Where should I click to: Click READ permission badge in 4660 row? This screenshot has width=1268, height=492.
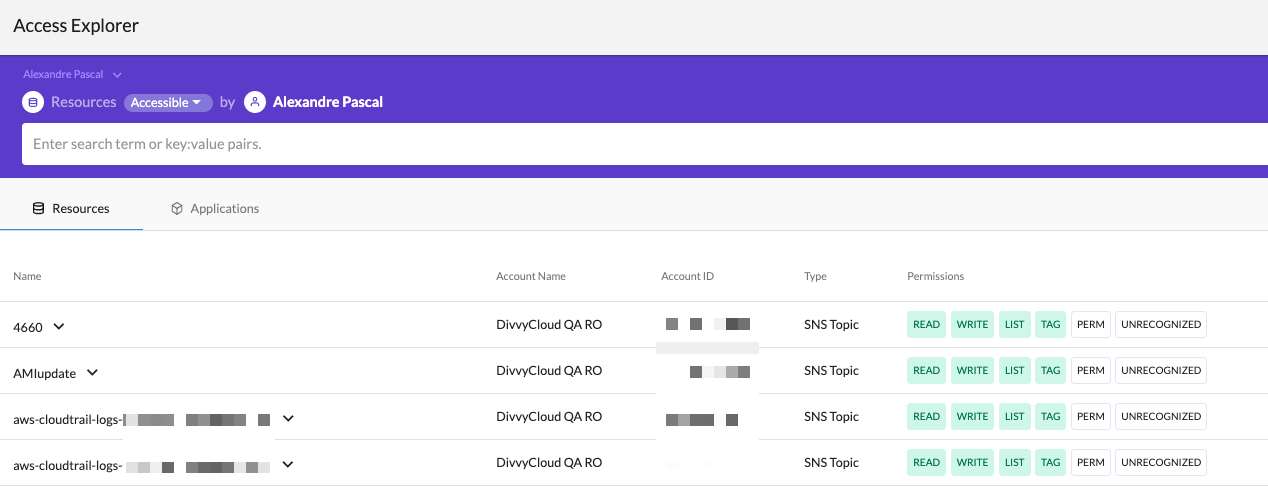[x=927, y=325]
